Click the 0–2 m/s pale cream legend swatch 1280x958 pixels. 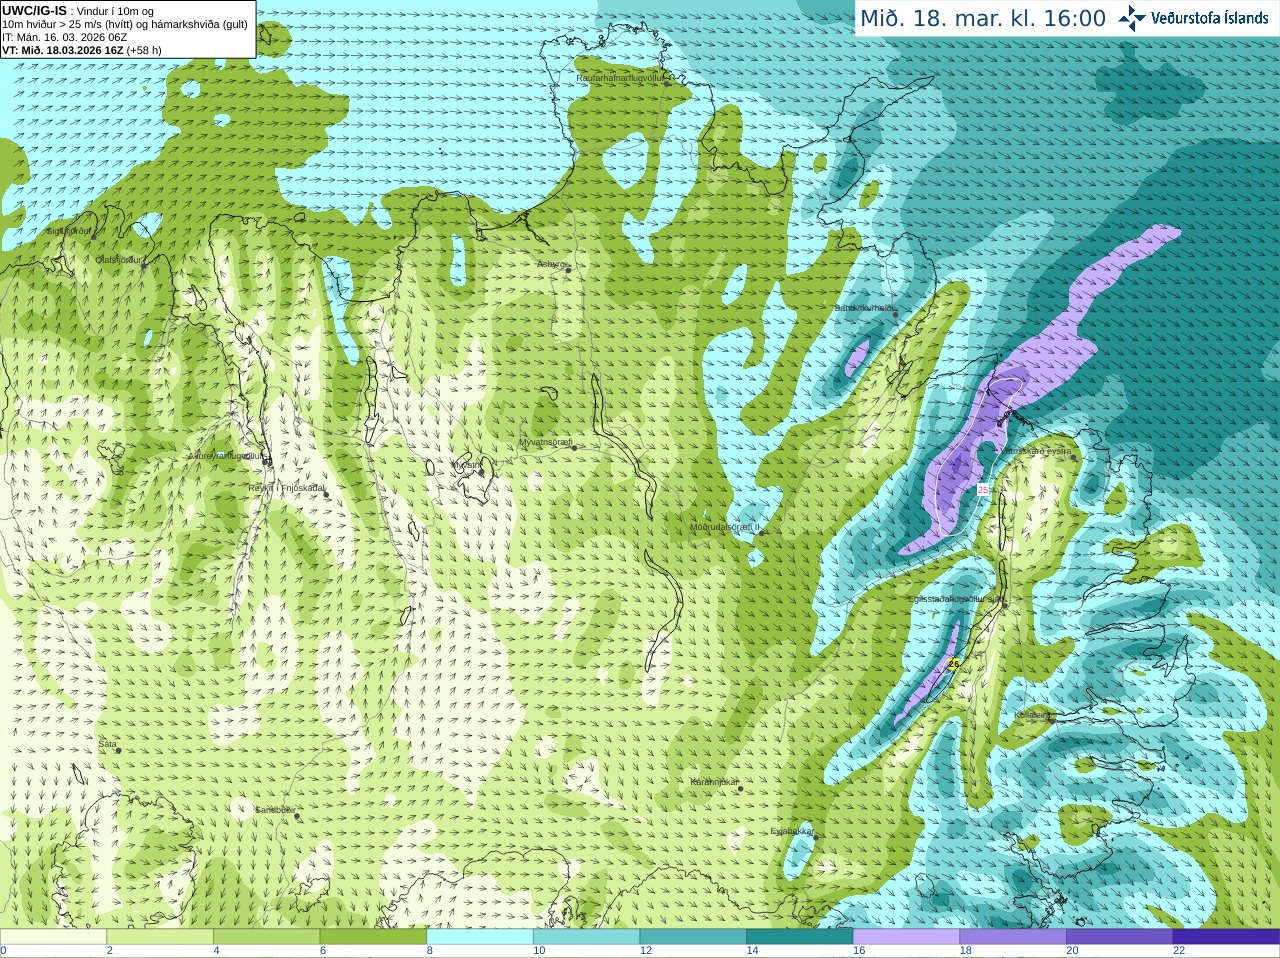click(x=53, y=937)
